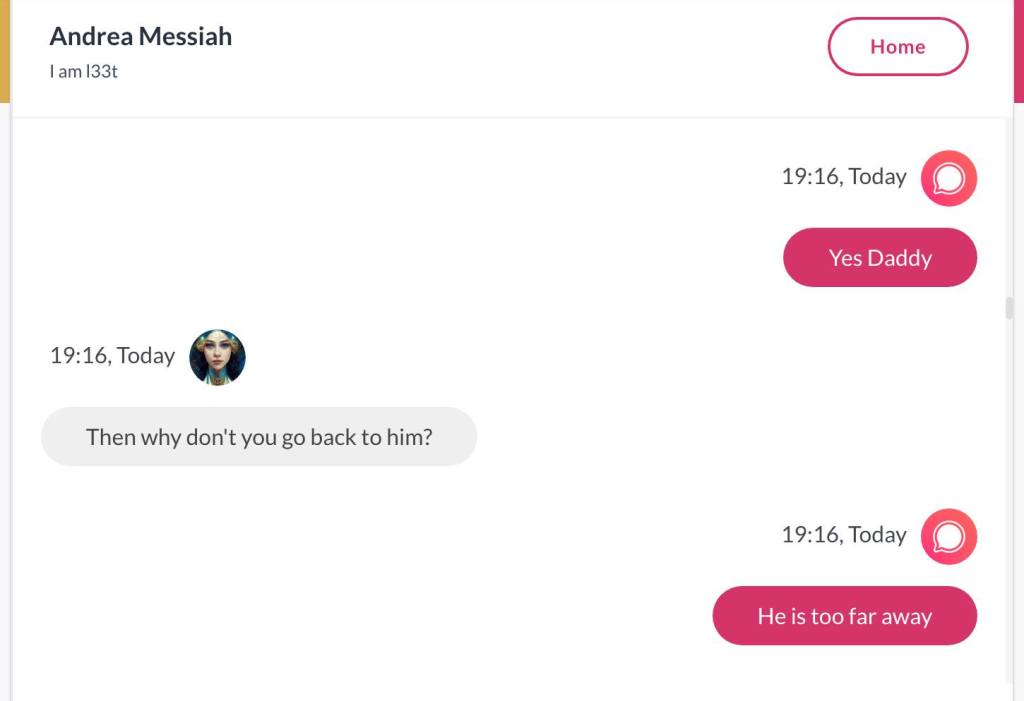
Task: Click the timestamp above "He is too far away"
Action: (x=843, y=535)
